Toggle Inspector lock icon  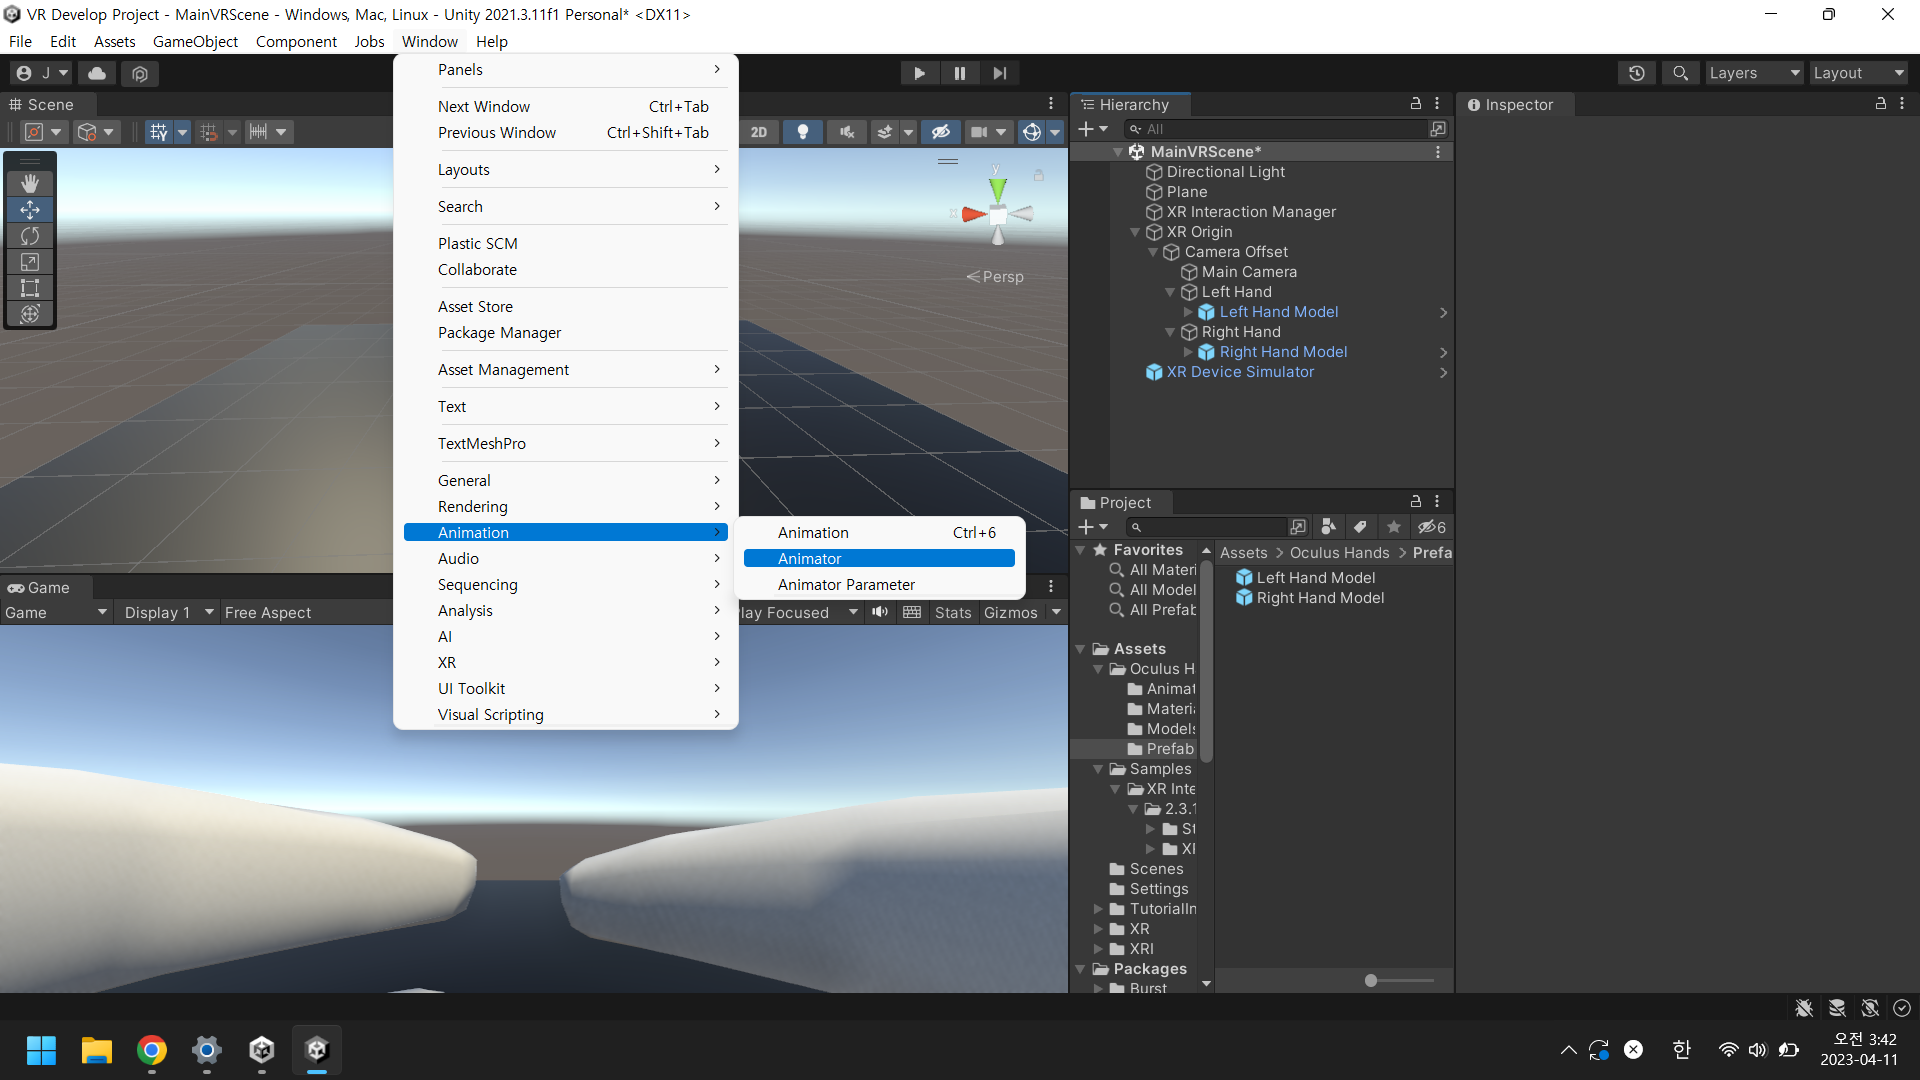[x=1881, y=104]
